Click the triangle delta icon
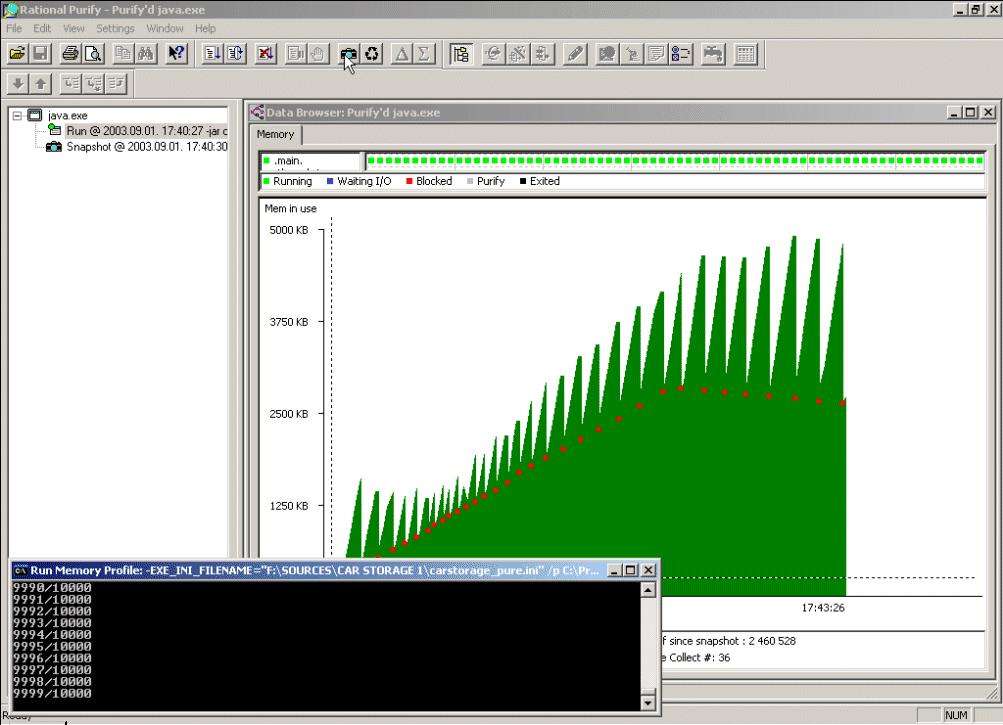Image resolution: width=1003 pixels, height=725 pixels. [x=401, y=54]
